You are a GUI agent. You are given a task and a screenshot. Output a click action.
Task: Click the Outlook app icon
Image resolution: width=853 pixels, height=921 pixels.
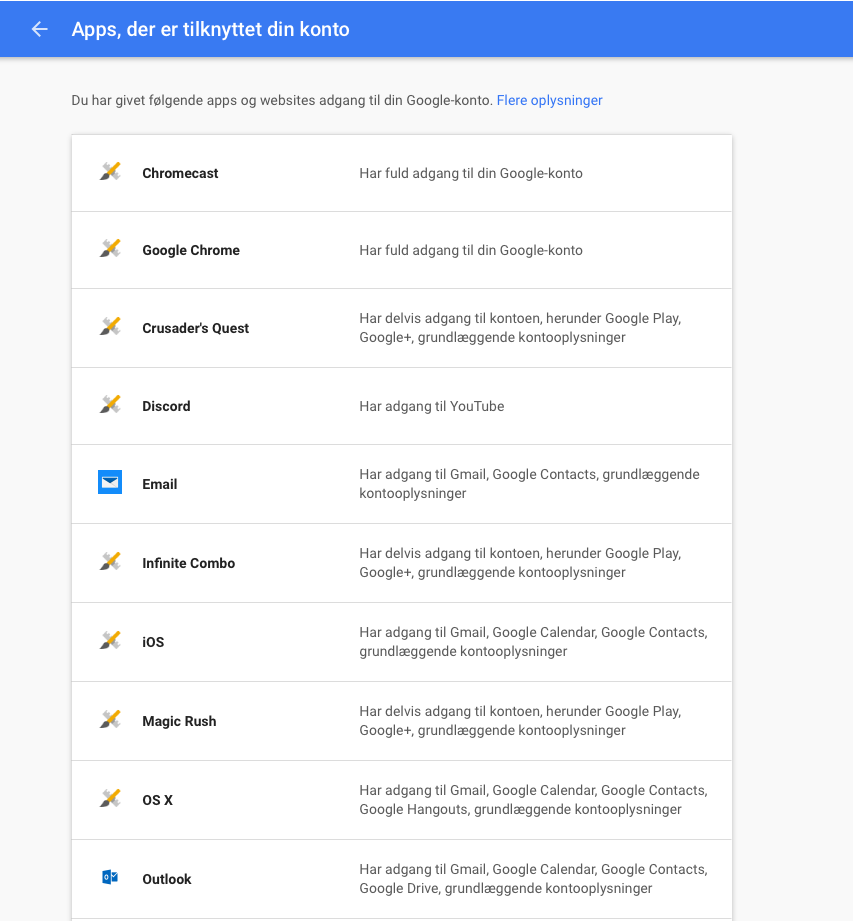point(110,878)
